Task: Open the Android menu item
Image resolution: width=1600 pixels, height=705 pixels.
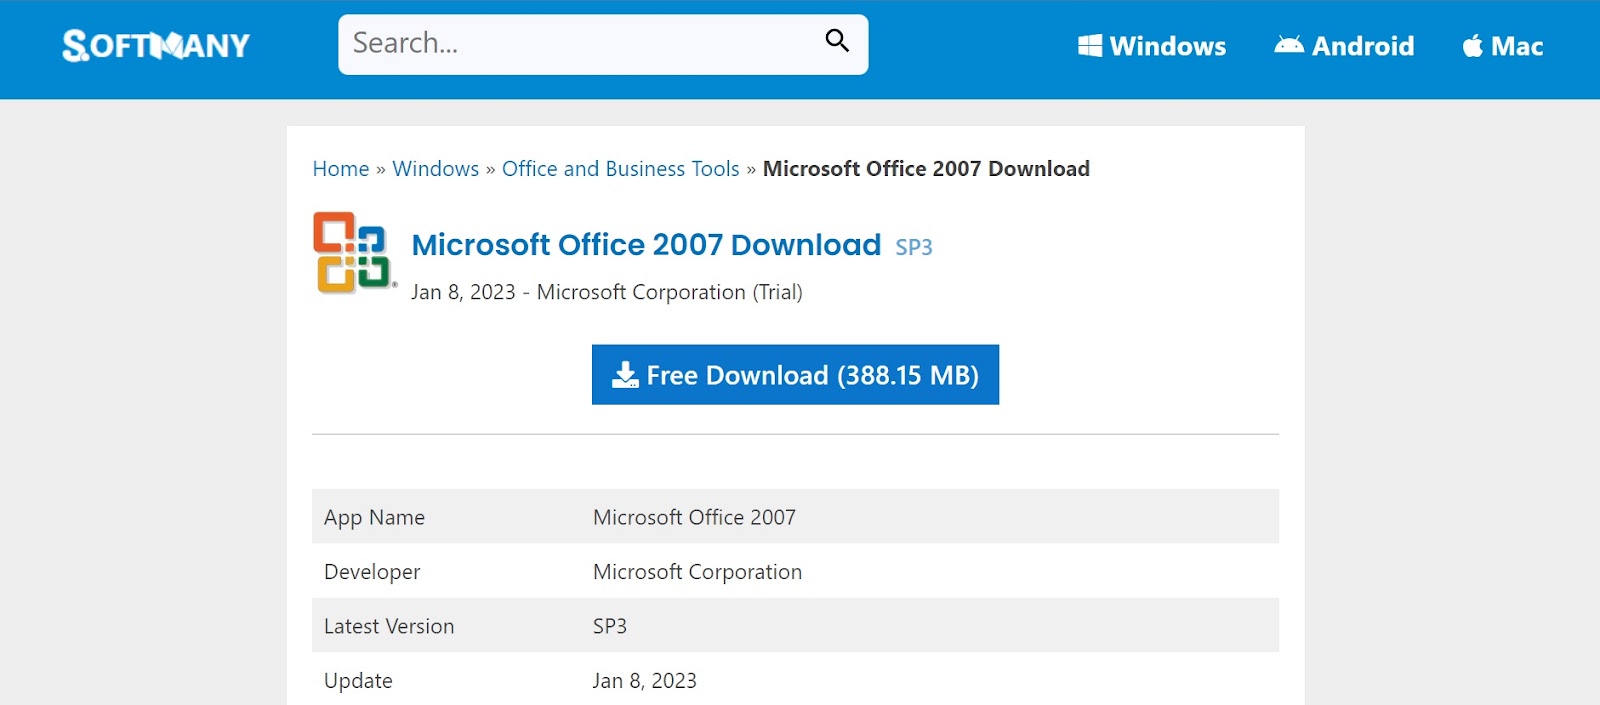Action: pyautogui.click(x=1362, y=46)
